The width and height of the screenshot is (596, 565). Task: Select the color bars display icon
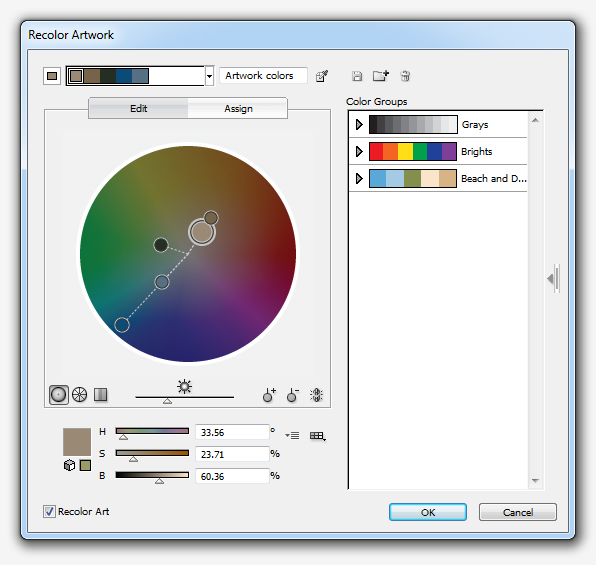(x=100, y=395)
